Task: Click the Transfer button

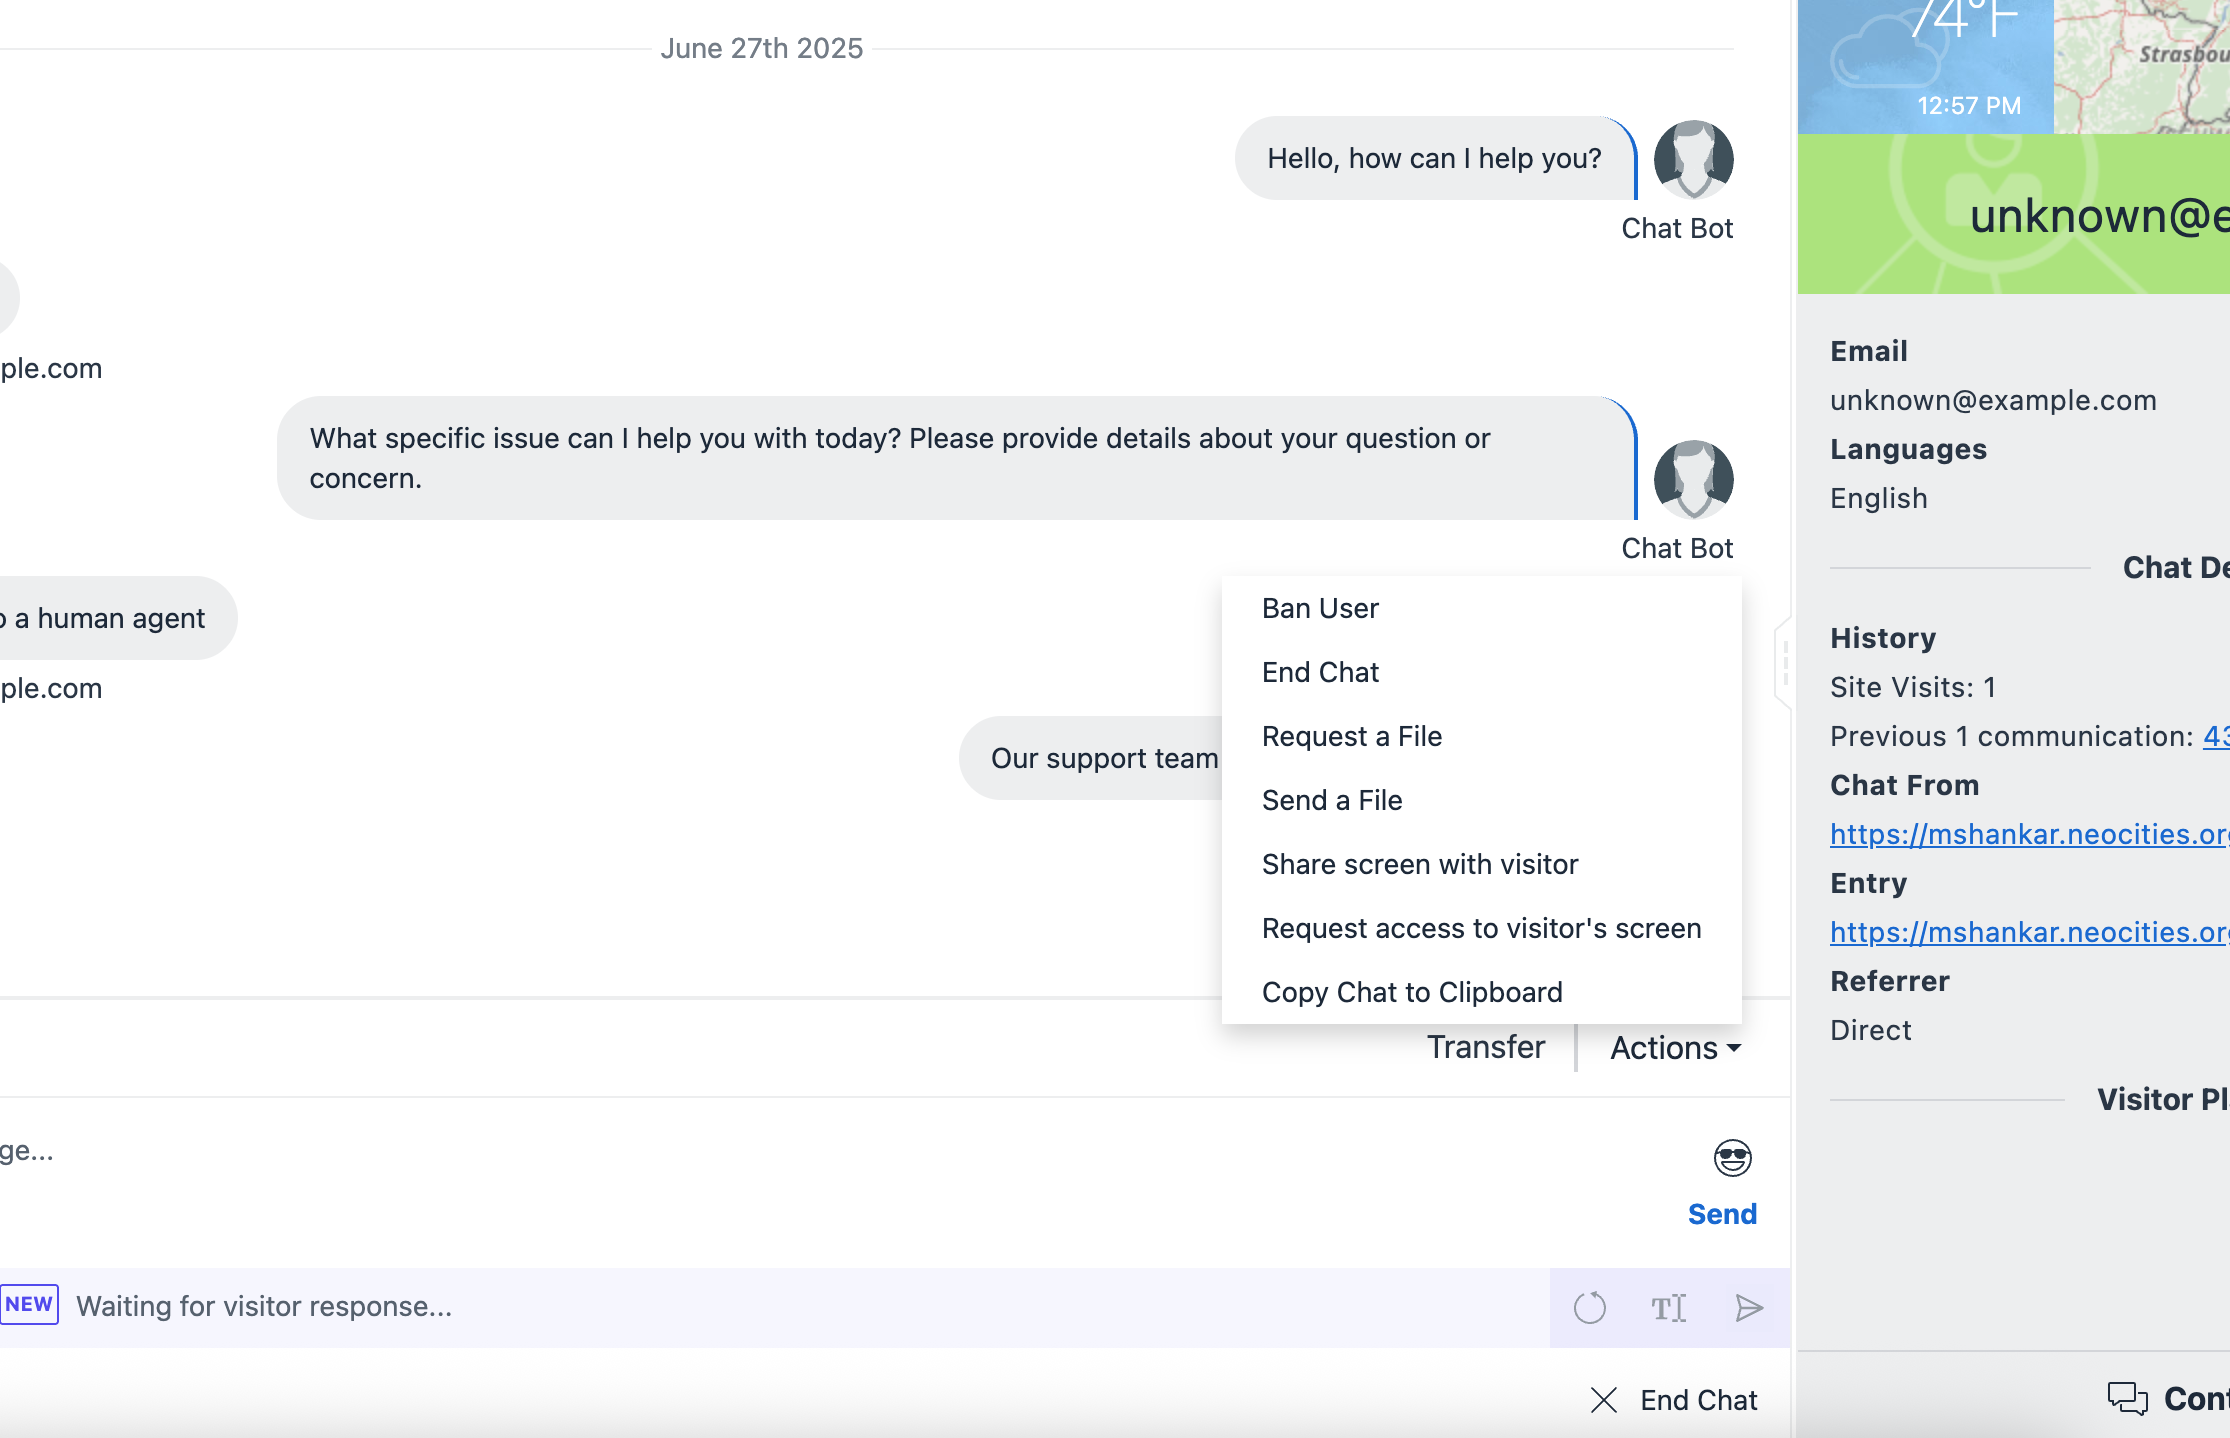Action: [x=1485, y=1047]
